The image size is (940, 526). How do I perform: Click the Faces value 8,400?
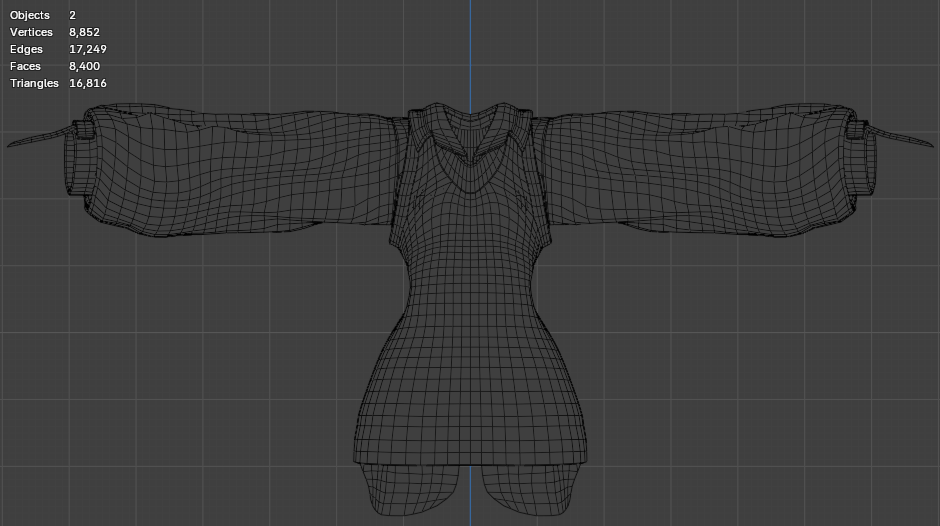pos(85,66)
